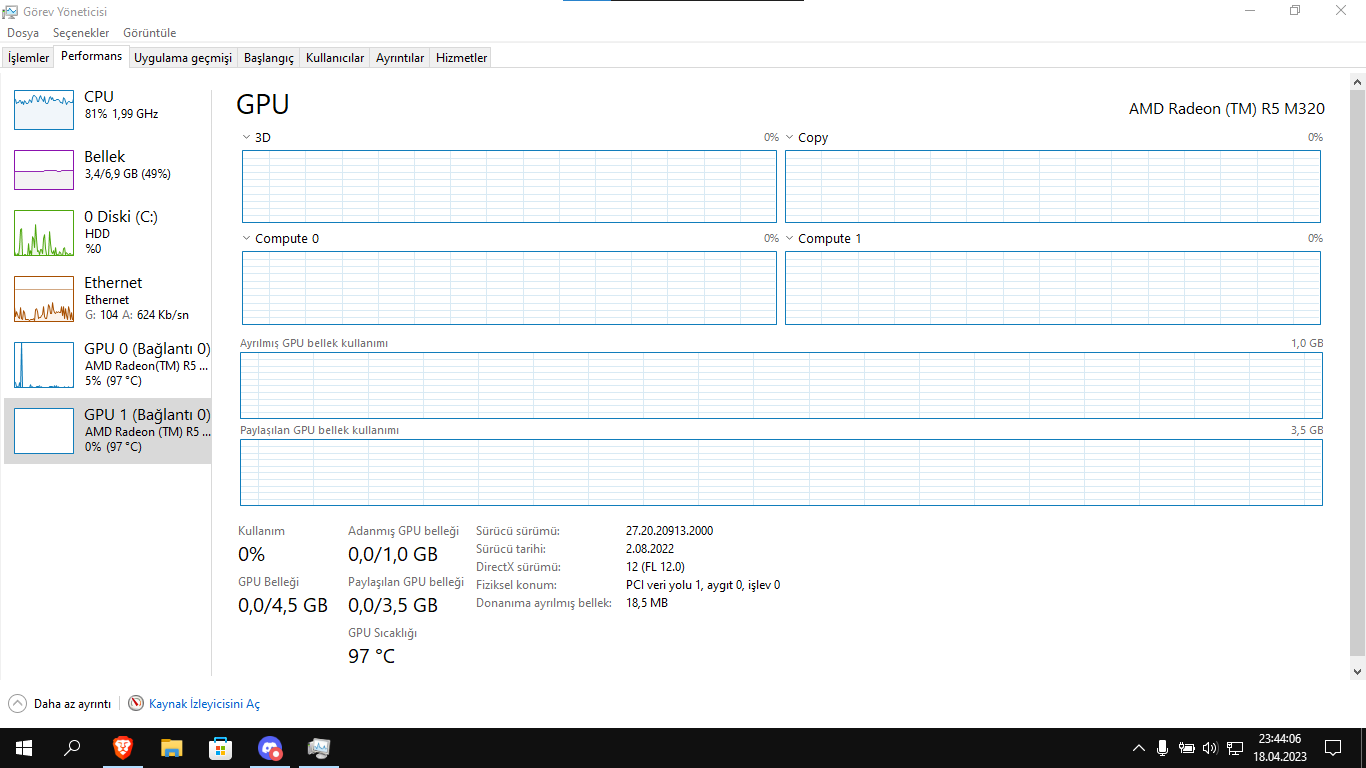Click the Paylaşılan GPU bellek kullanımı graph
Viewport: 1366px width, 768px height.
point(781,472)
